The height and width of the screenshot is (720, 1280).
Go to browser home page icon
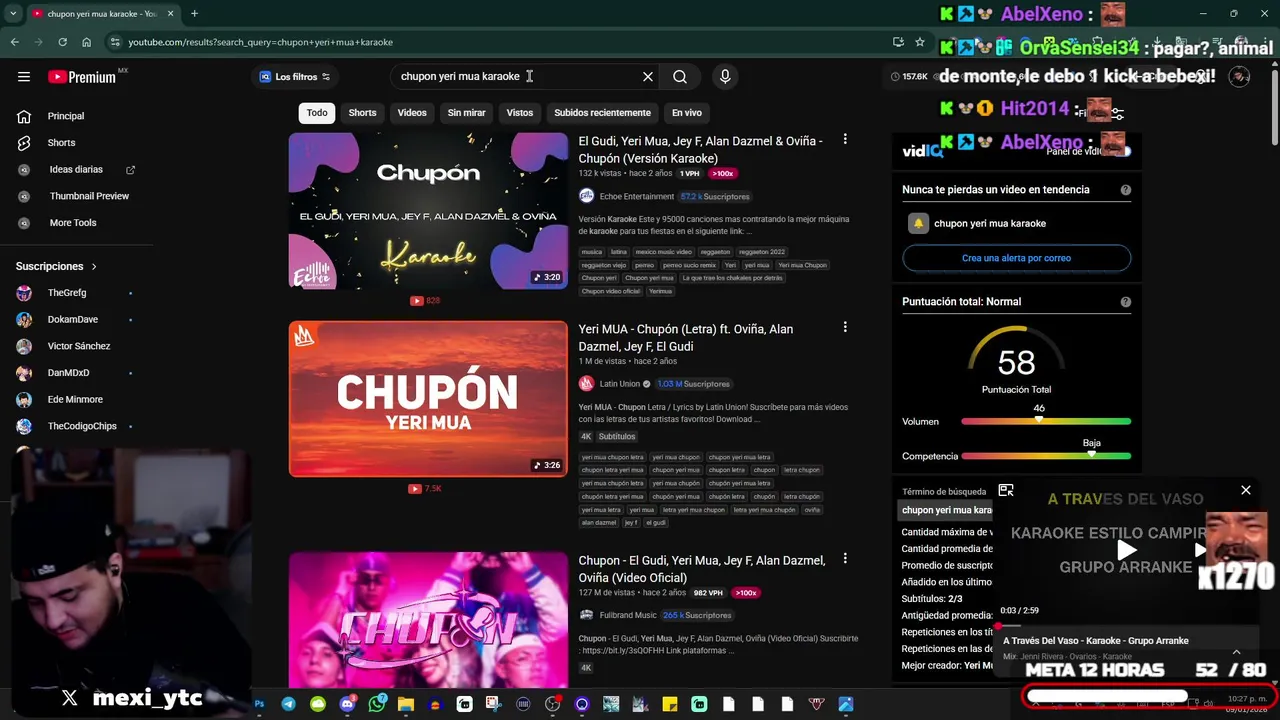pos(87,42)
